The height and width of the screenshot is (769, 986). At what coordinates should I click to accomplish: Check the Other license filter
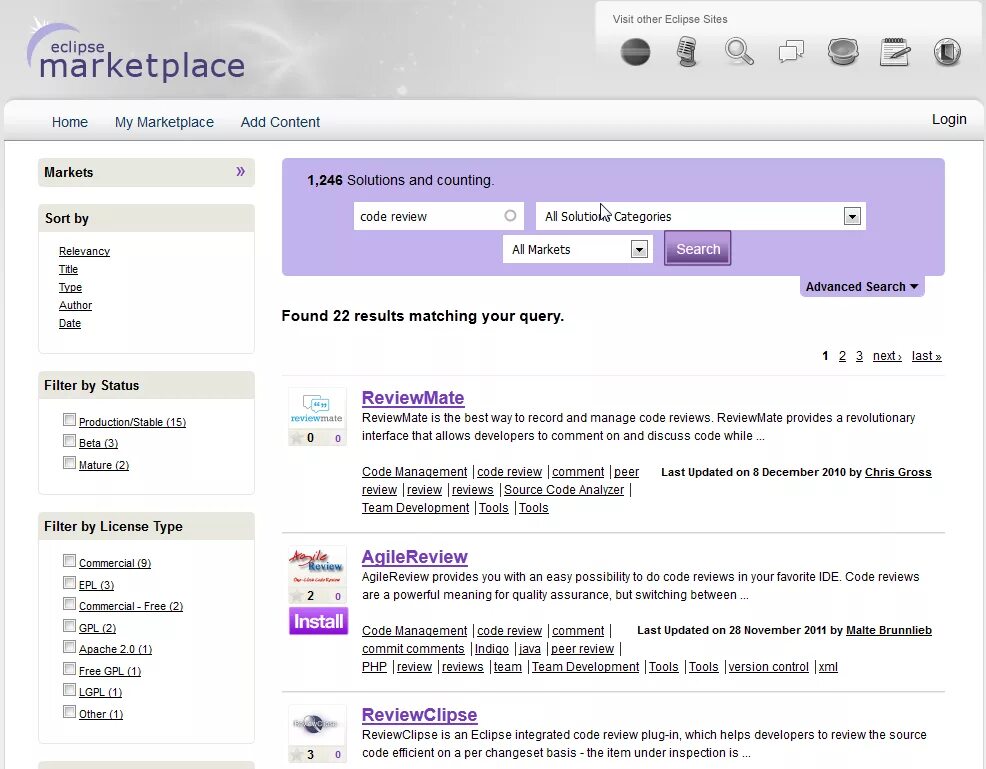pyautogui.click(x=69, y=712)
